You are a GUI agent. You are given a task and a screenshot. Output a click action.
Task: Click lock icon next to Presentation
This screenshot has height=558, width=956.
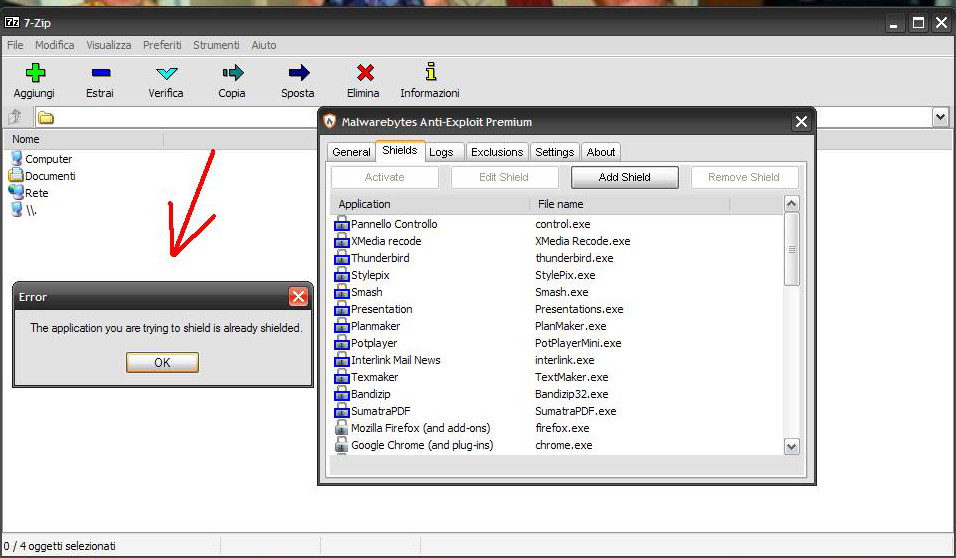(341, 309)
